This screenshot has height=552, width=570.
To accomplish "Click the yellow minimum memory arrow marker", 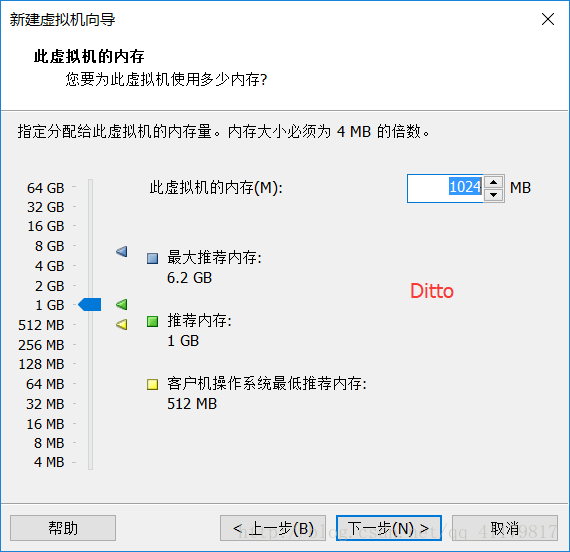I will pyautogui.click(x=122, y=324).
